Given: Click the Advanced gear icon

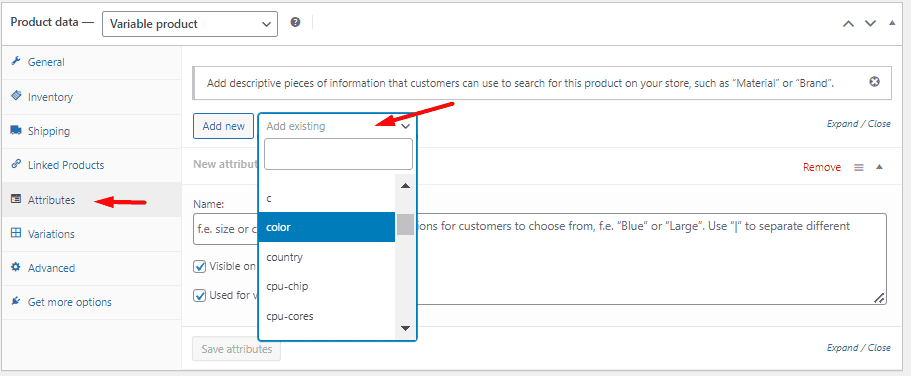Looking at the screenshot, I should (16, 267).
